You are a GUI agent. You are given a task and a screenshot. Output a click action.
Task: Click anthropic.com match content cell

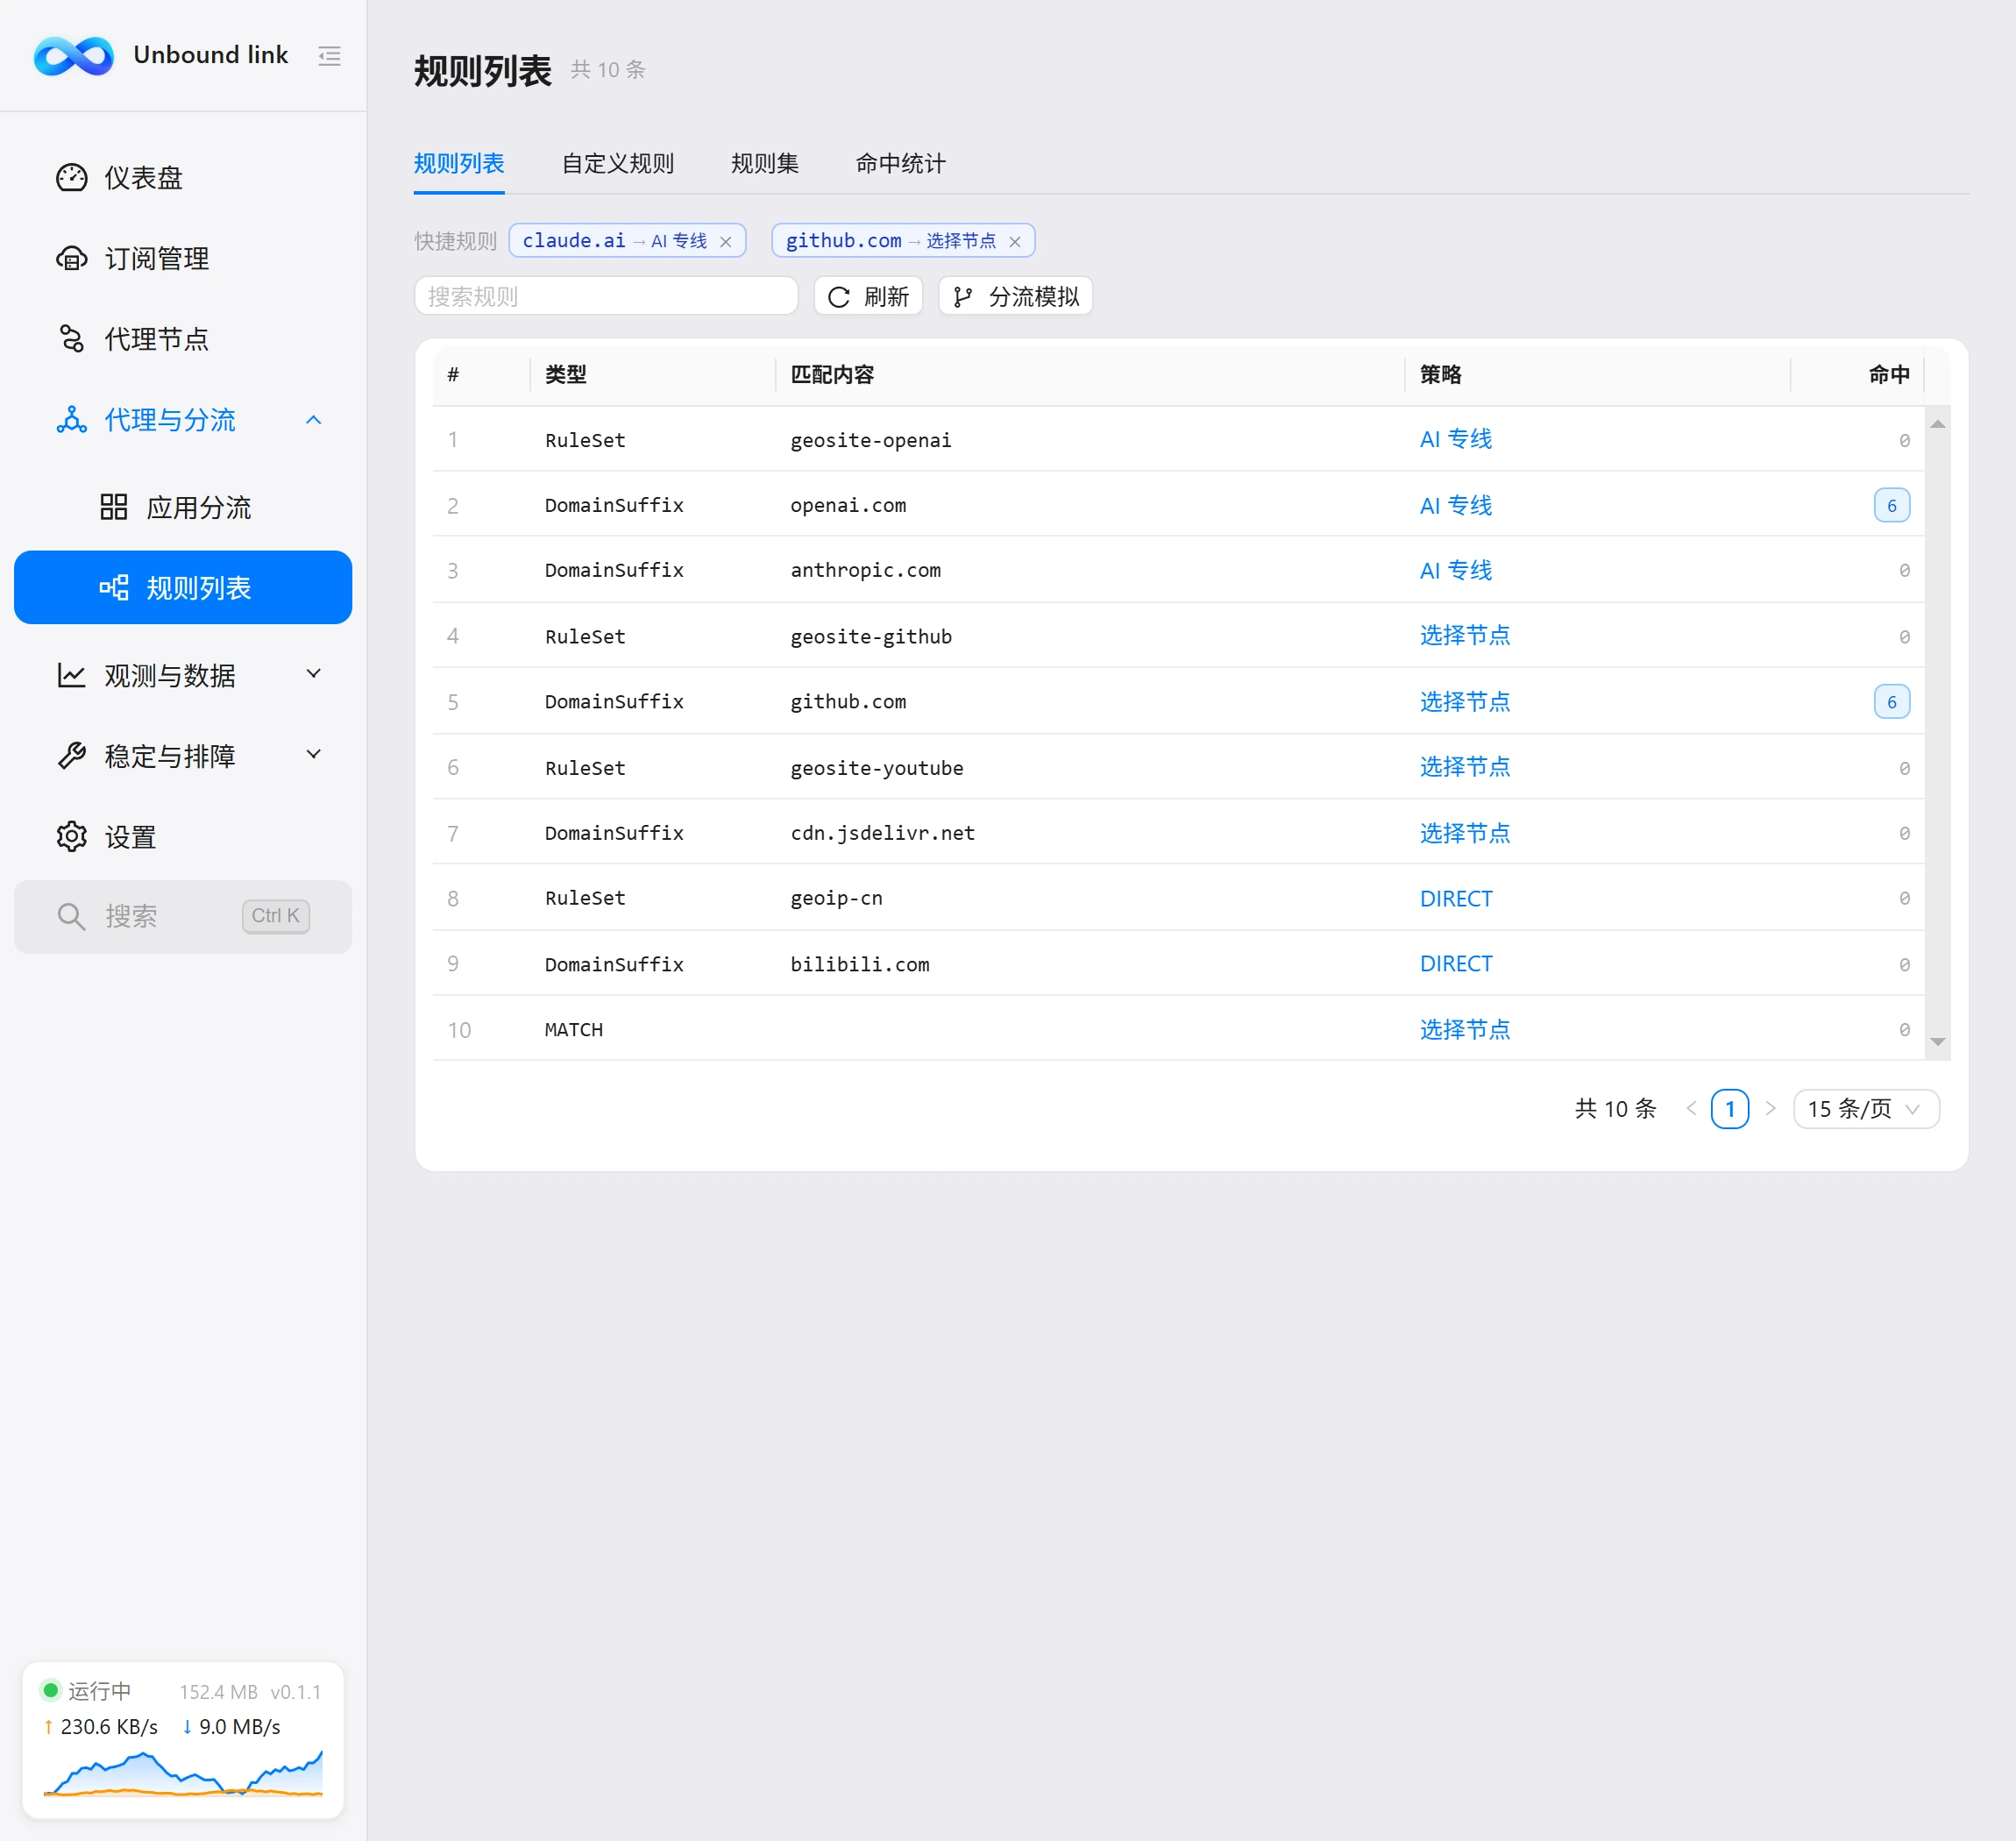(866, 570)
